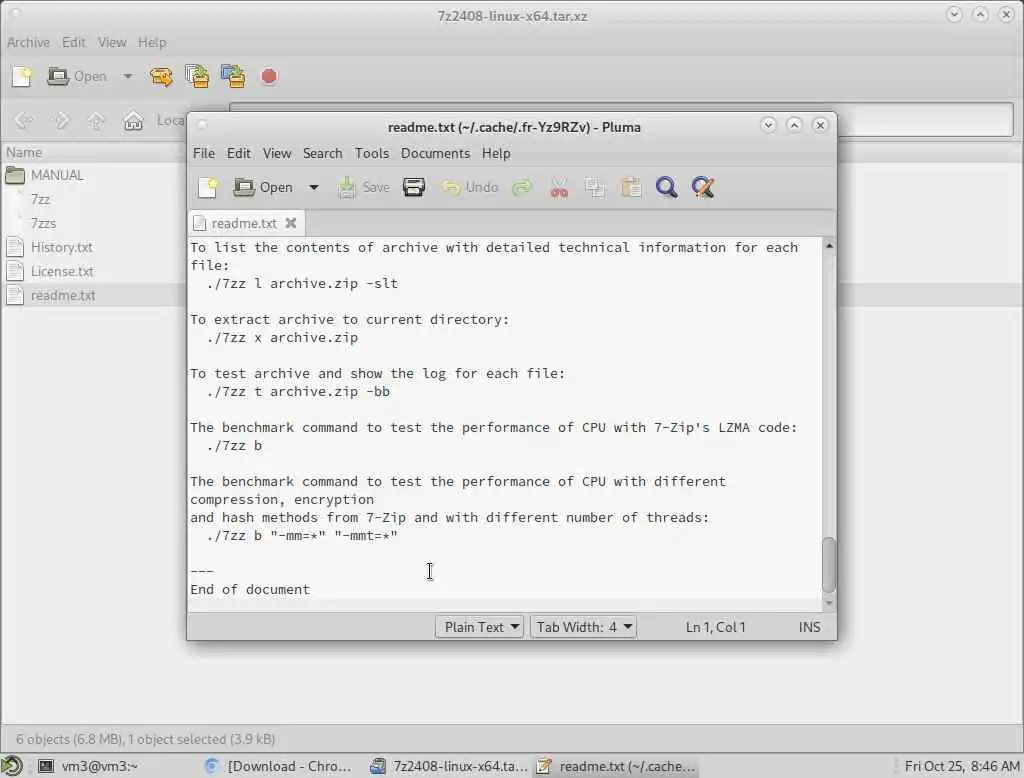Switch to 7z2408 archive taskbar entry

(449, 766)
